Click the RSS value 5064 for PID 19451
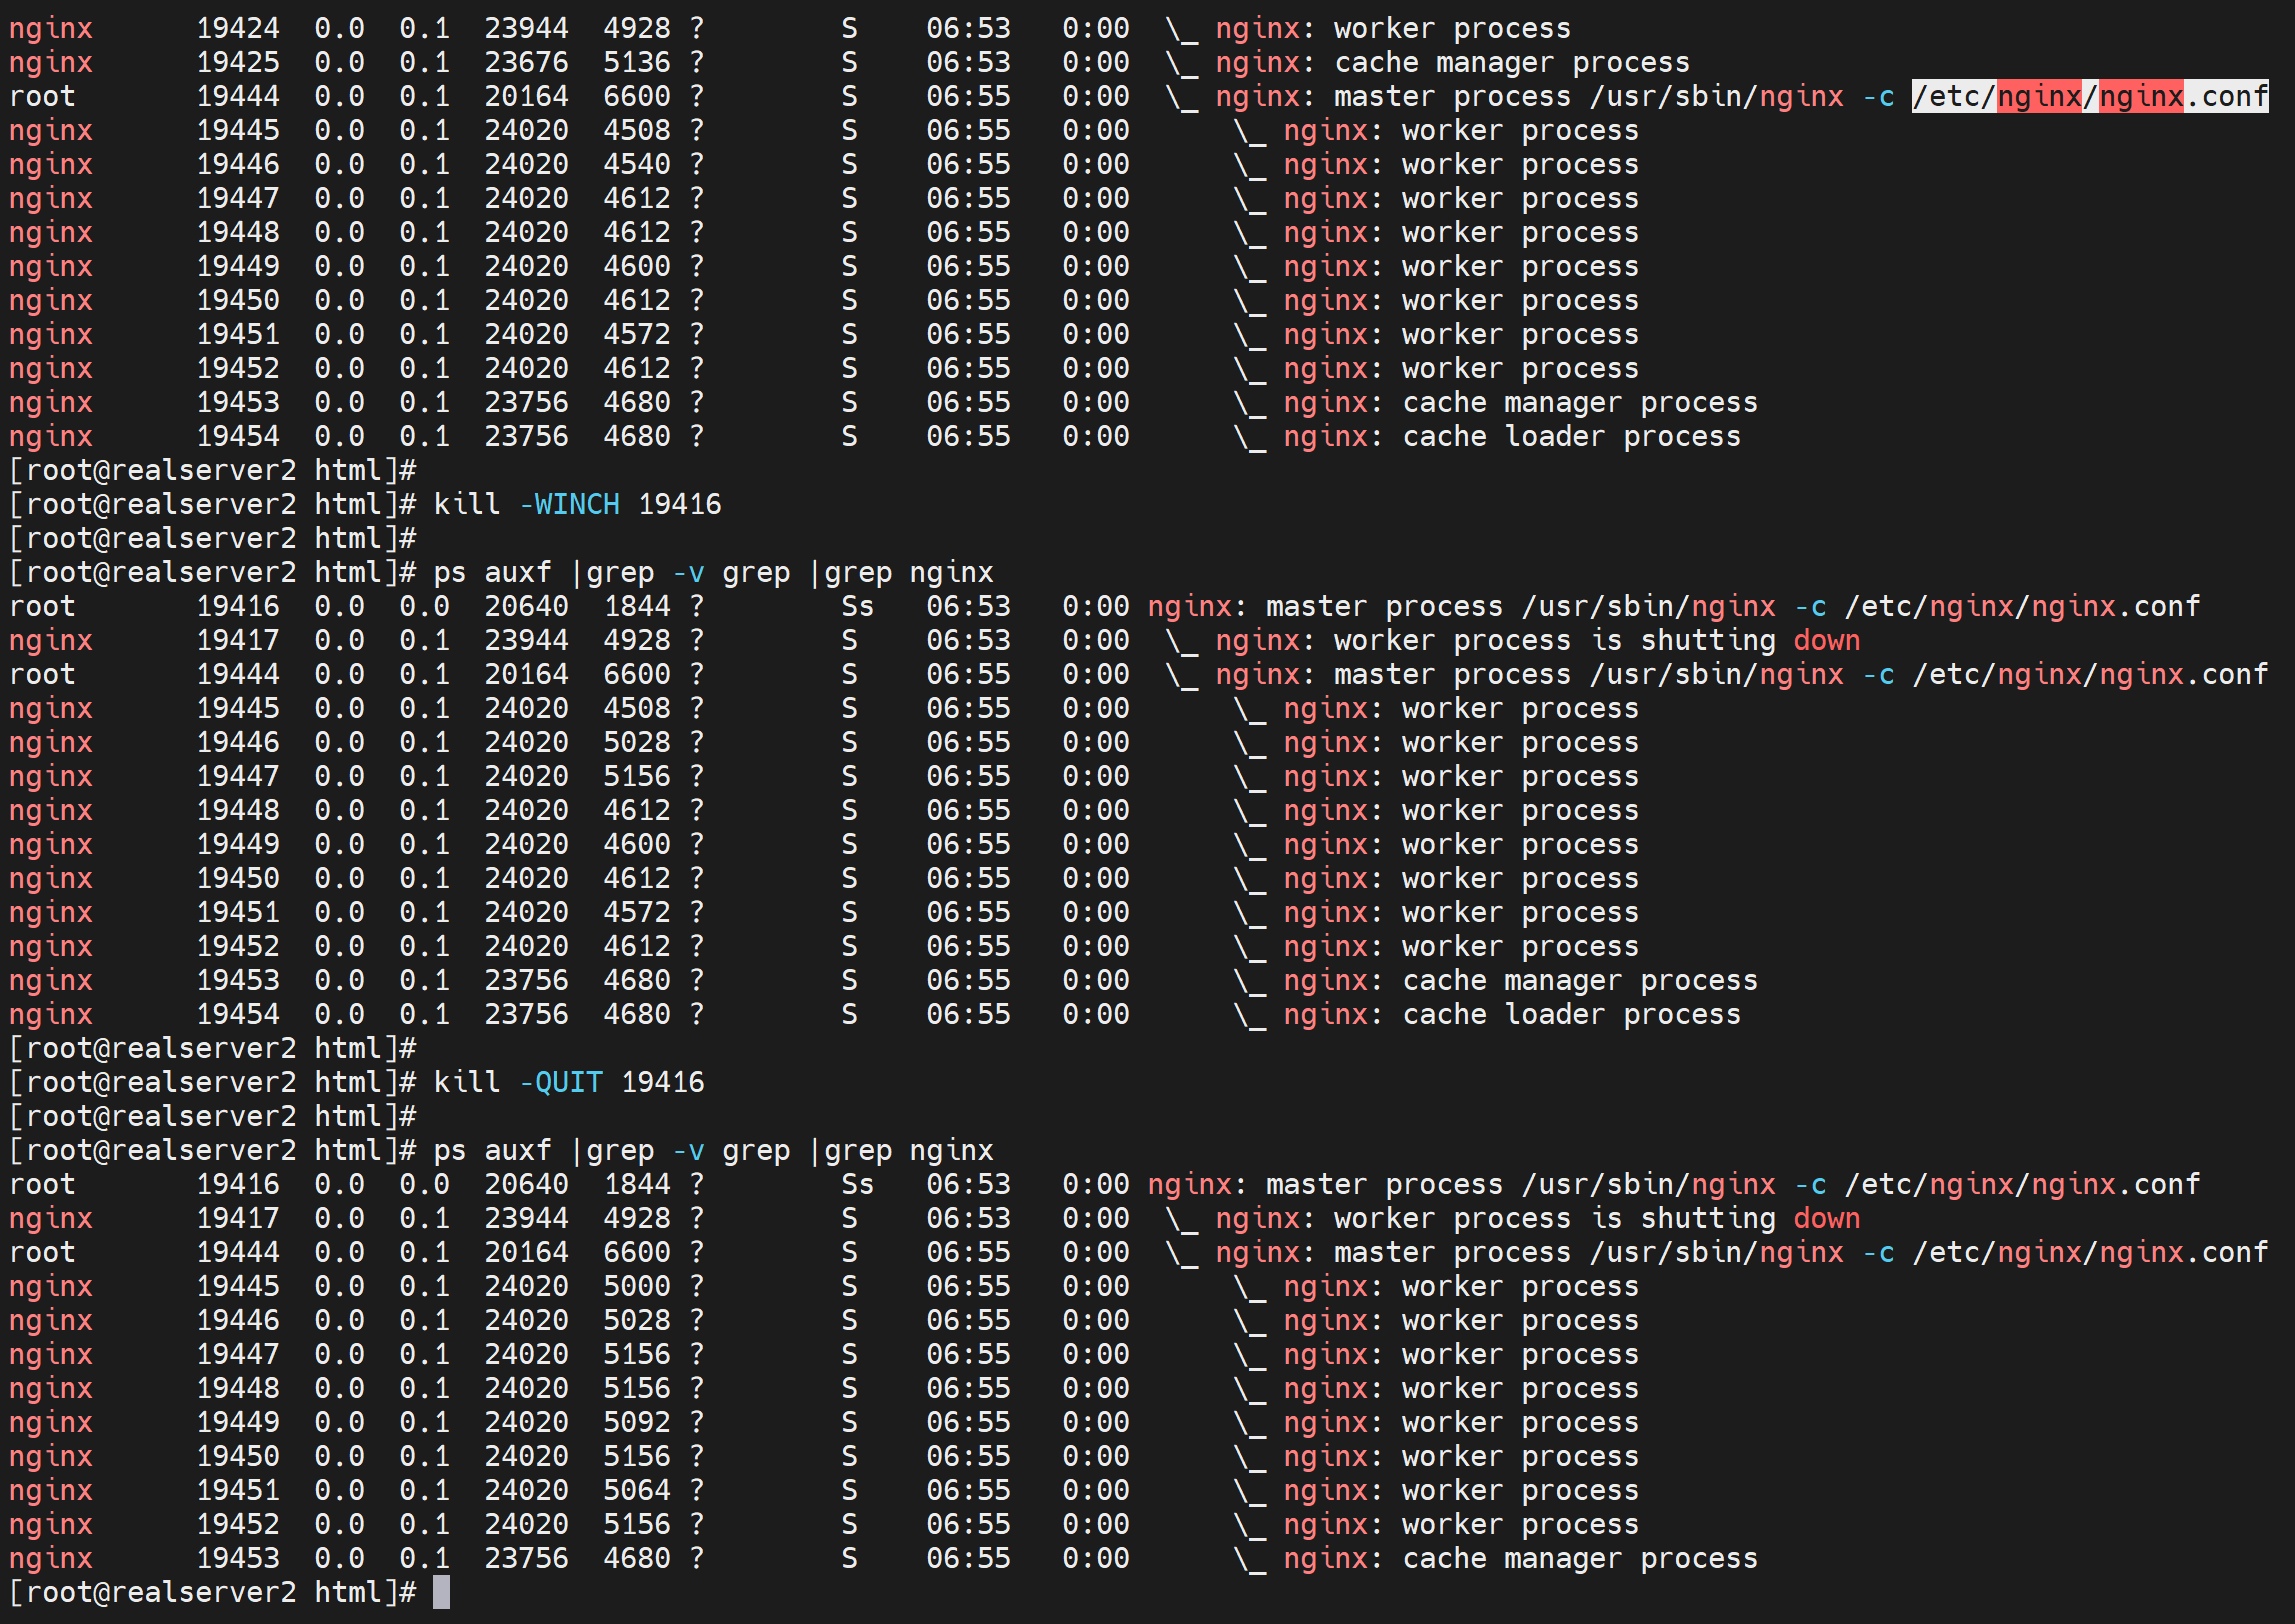The image size is (2295, 1624). point(637,1490)
